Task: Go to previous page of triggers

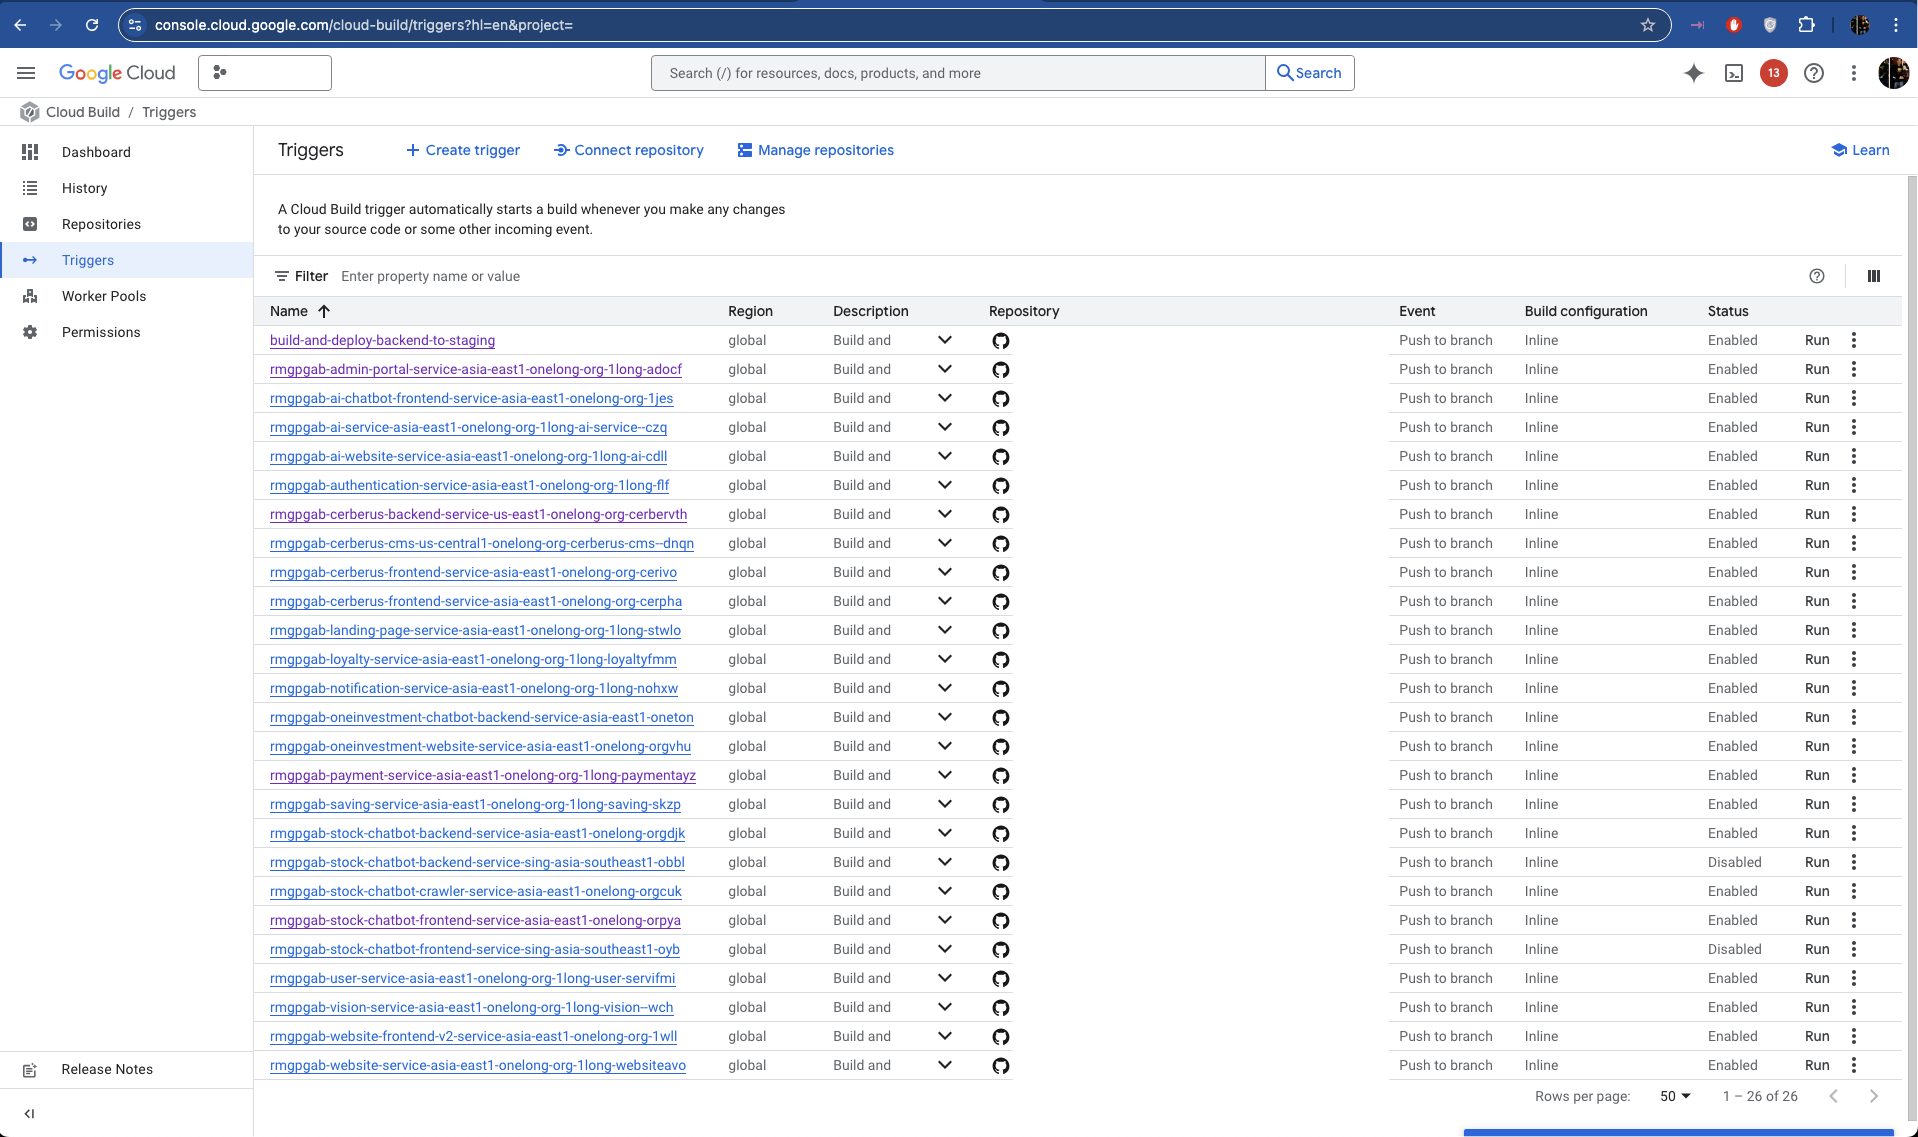Action: [x=1833, y=1096]
